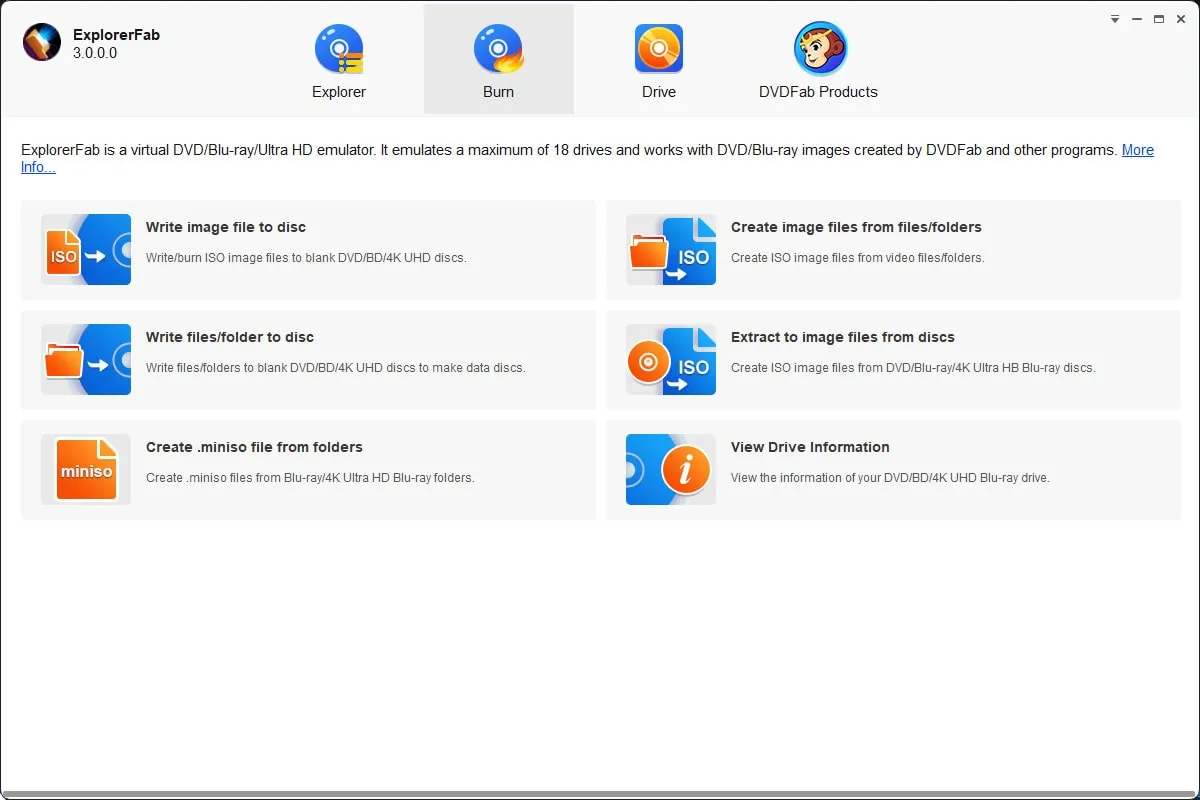
Task: Click the Write image file to disc icon
Action: 86,250
